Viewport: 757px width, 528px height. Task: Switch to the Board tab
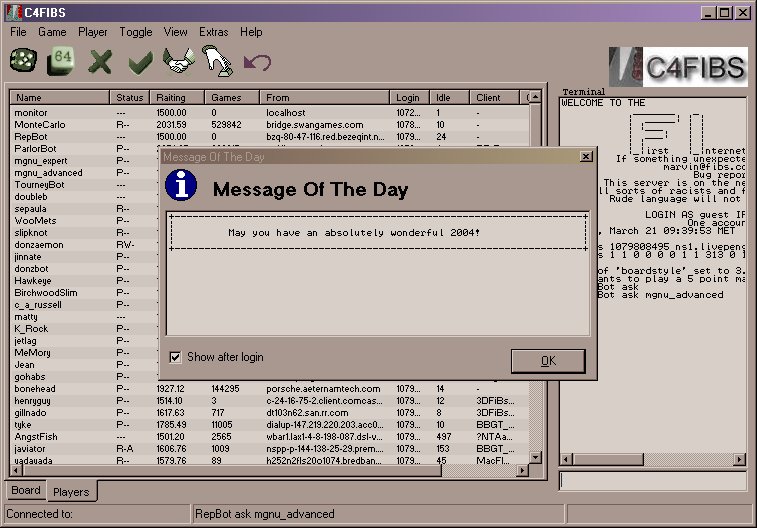click(x=26, y=491)
